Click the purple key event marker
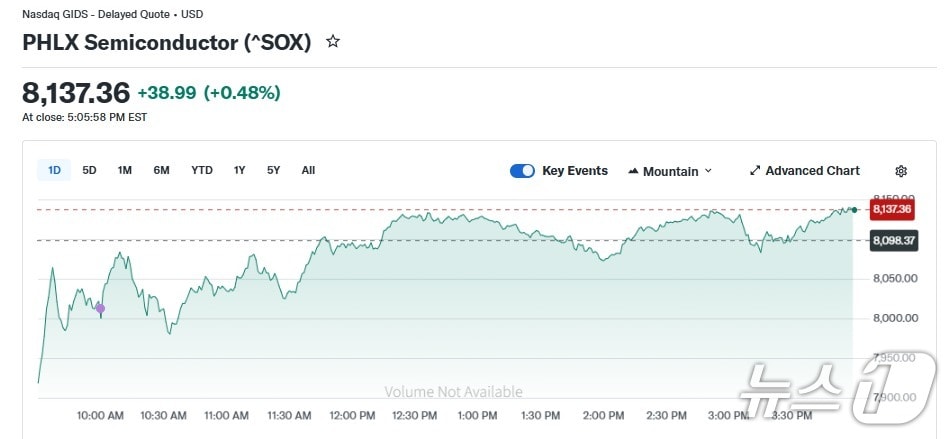 (x=100, y=308)
